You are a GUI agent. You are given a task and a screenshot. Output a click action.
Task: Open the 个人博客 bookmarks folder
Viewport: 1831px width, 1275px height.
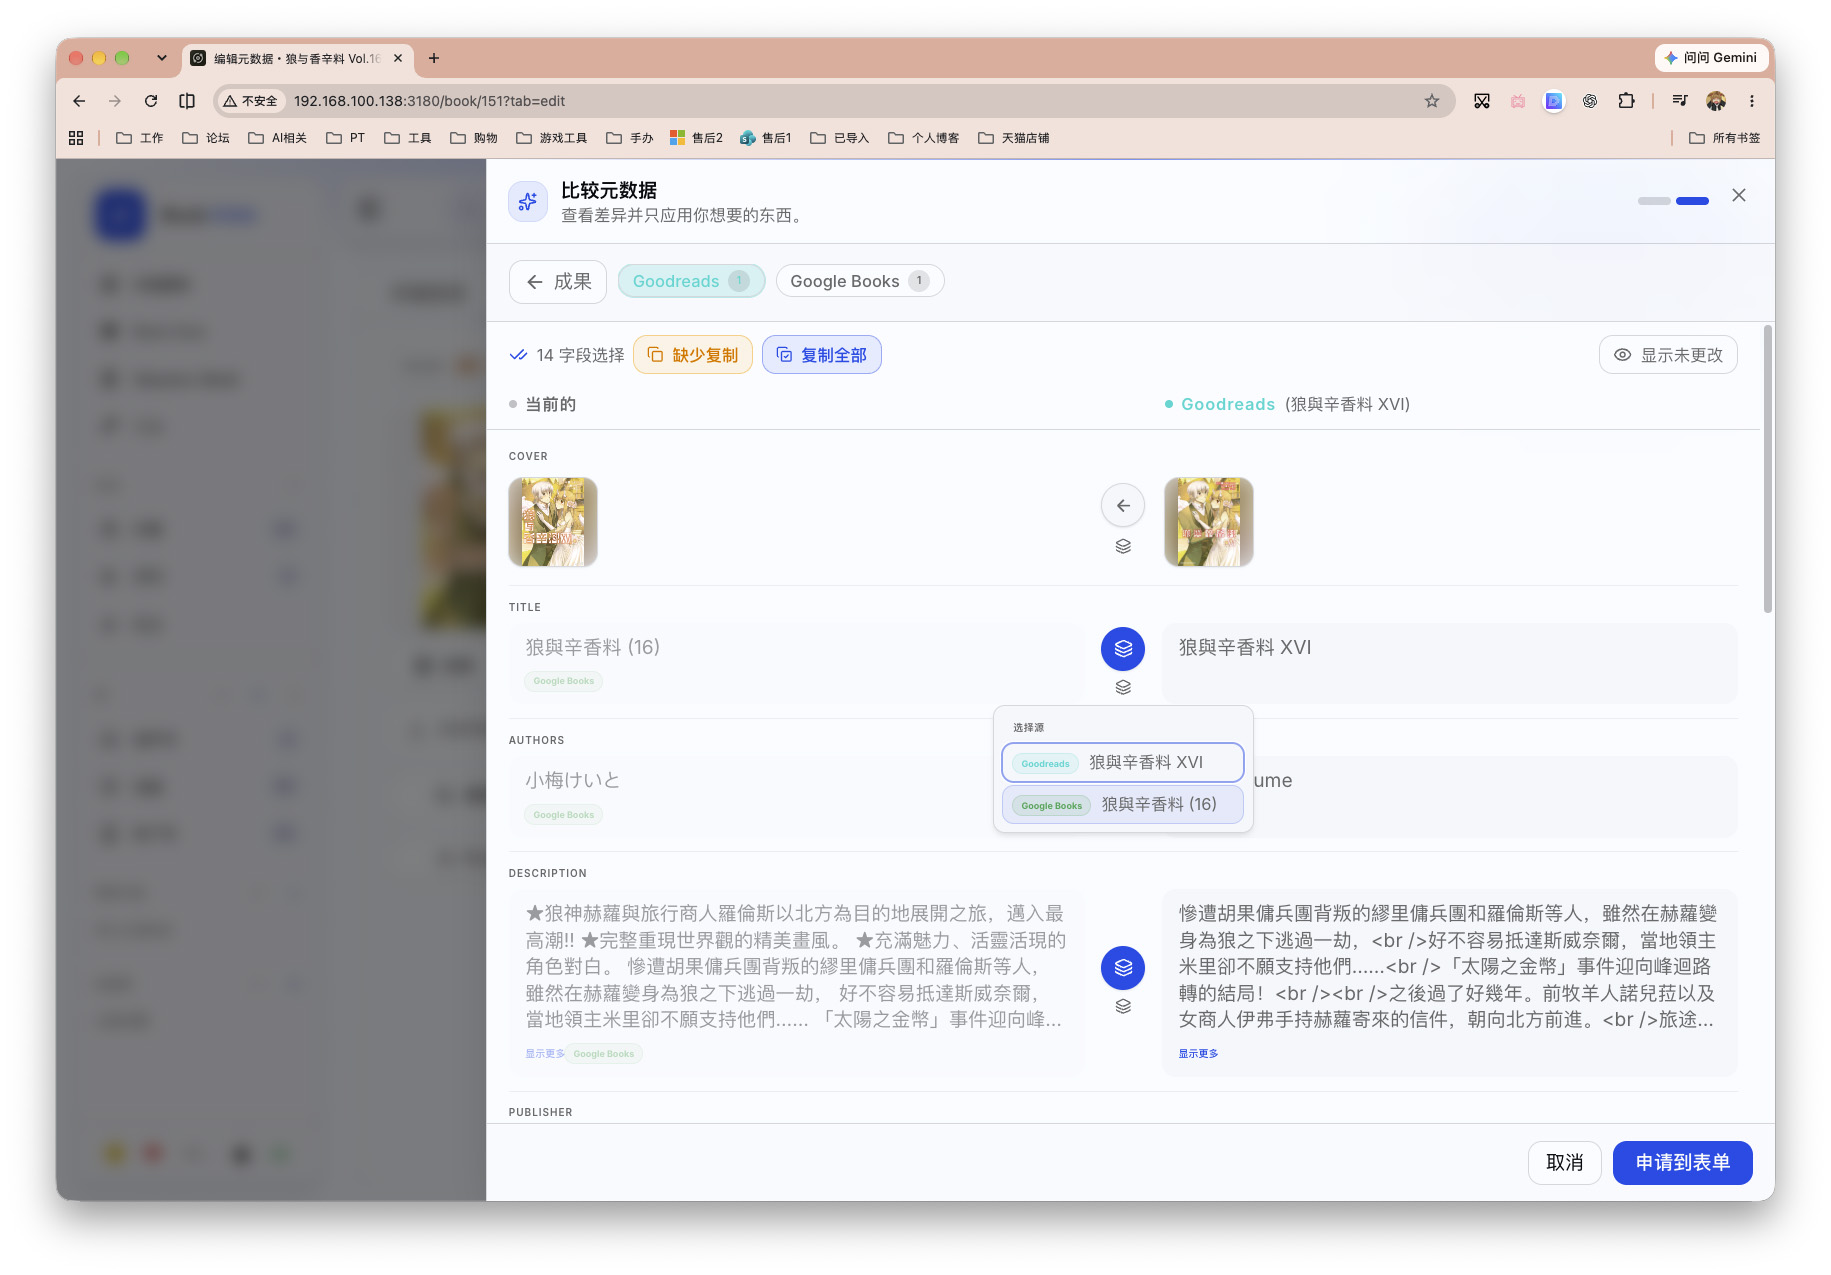click(x=924, y=138)
